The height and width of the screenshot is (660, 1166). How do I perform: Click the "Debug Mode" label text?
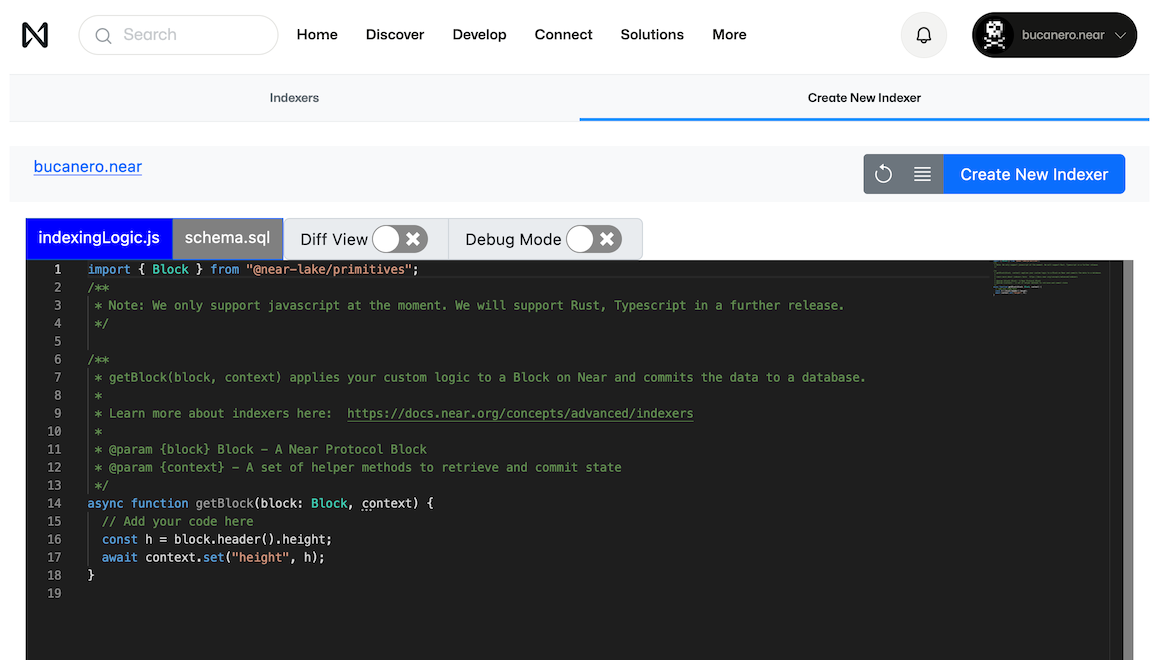click(x=513, y=239)
